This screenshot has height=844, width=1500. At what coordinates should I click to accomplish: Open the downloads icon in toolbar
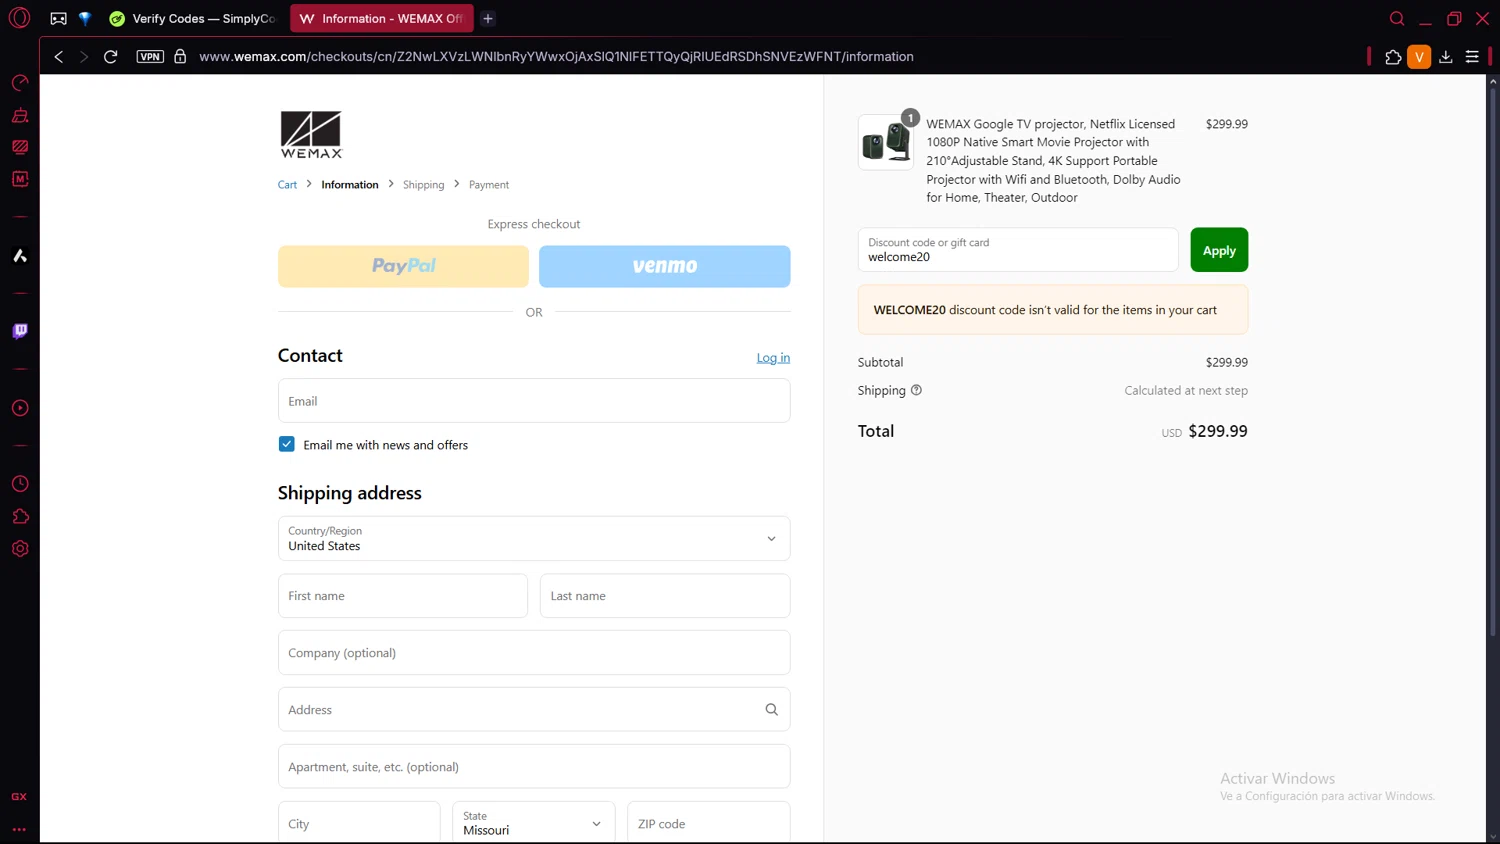[1445, 57]
